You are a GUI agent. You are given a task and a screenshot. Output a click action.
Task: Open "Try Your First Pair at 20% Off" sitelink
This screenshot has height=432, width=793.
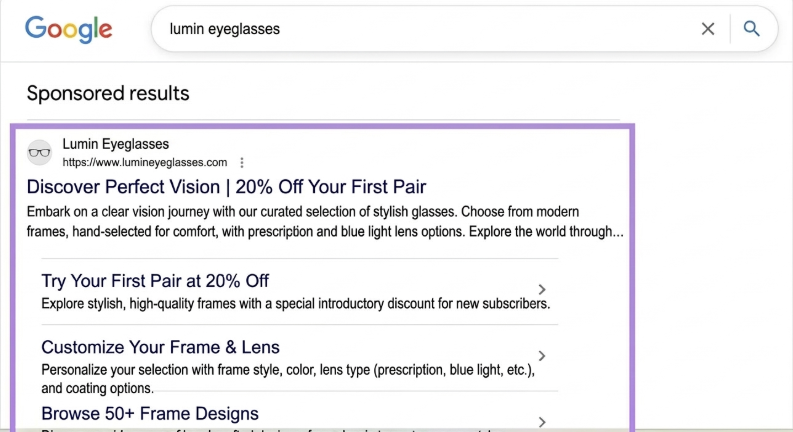[x=155, y=281]
